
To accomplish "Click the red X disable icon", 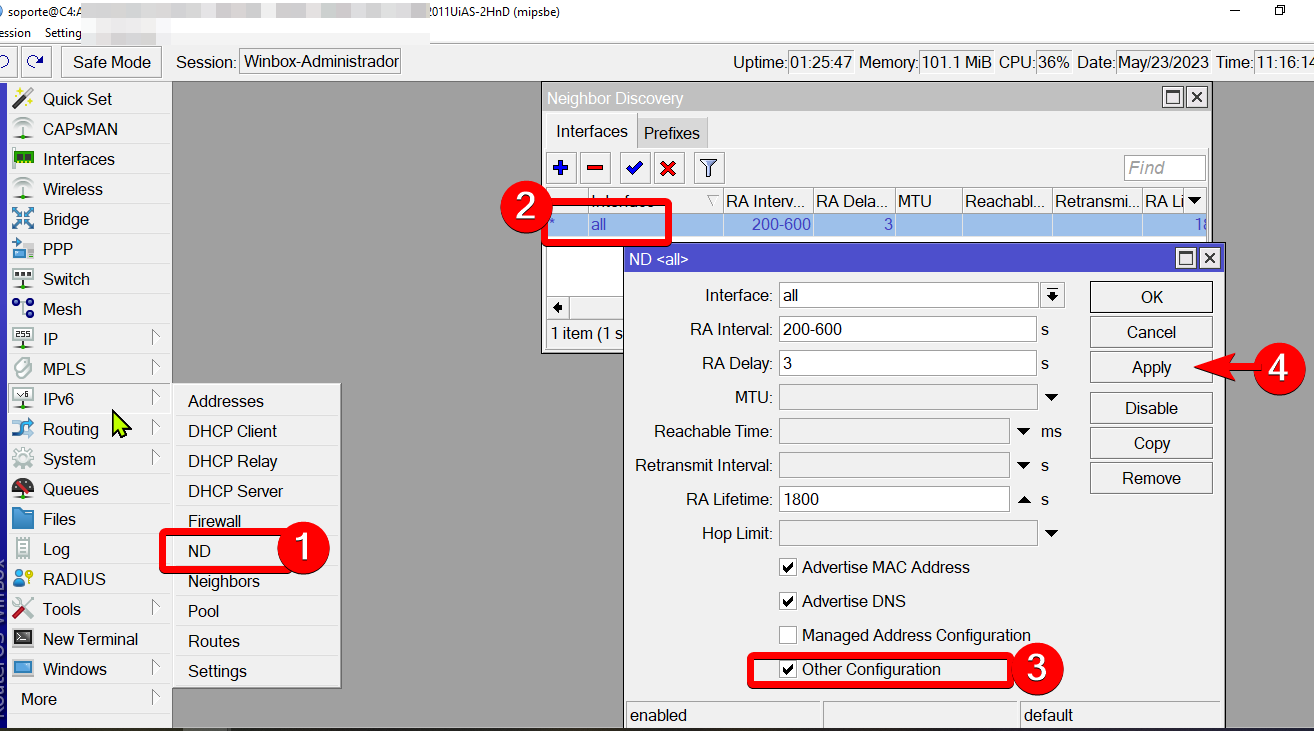I will tap(668, 168).
